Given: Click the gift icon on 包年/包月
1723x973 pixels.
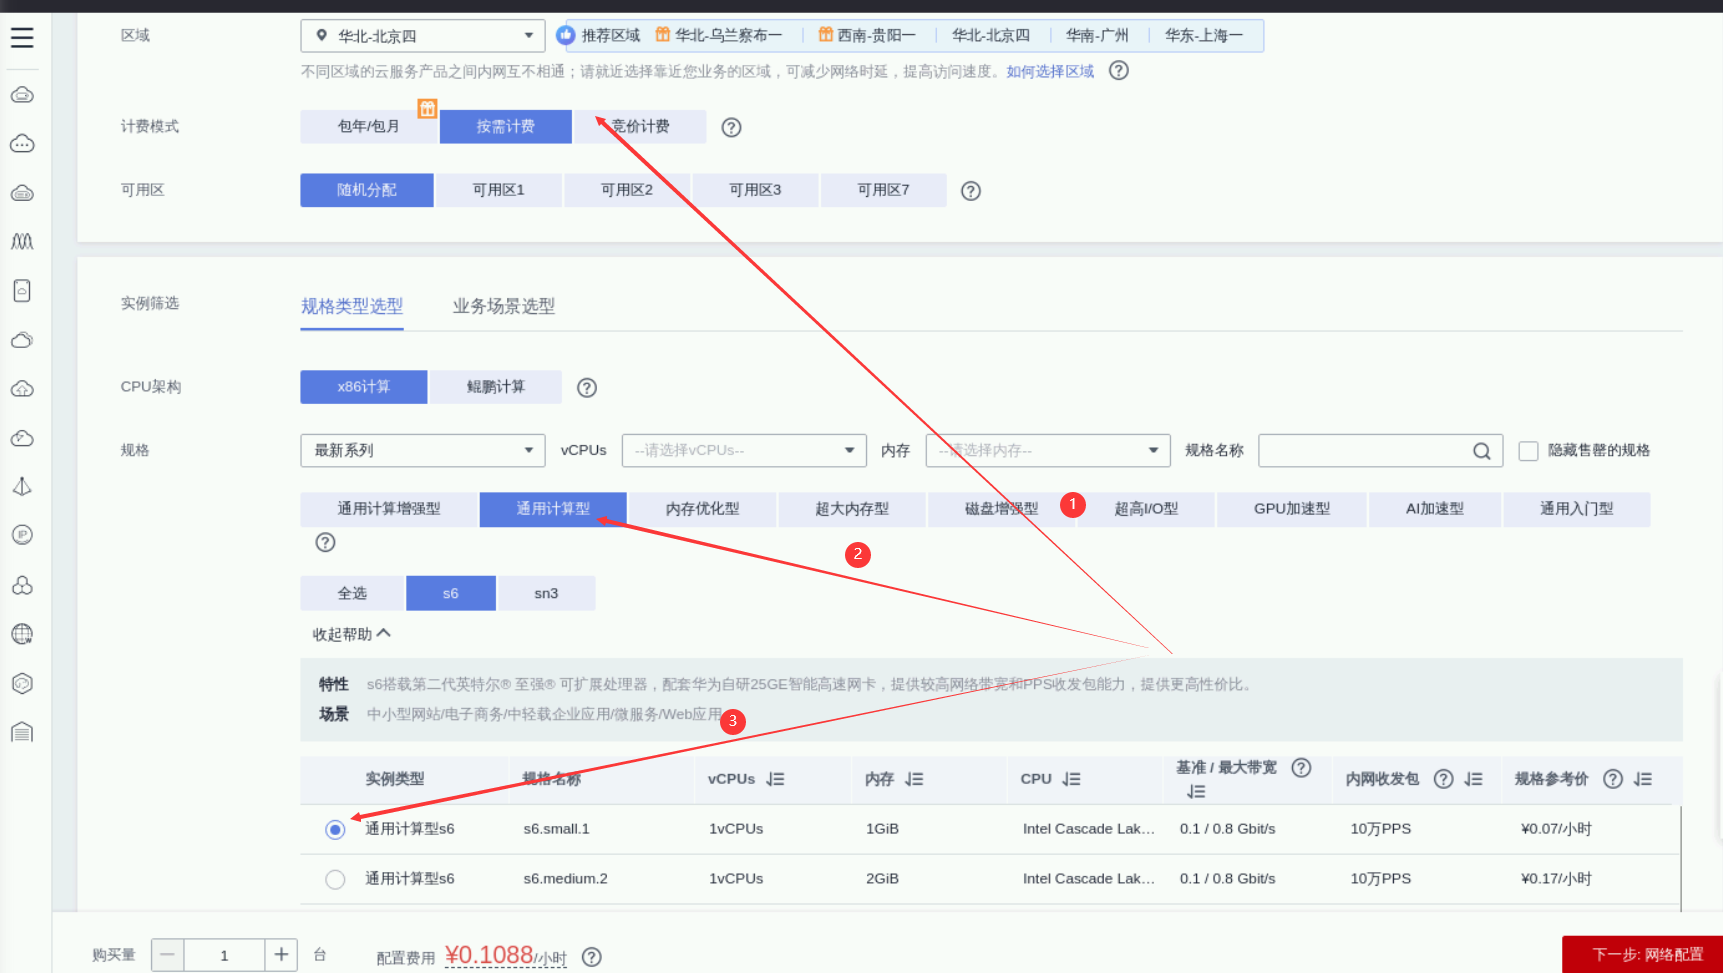Looking at the screenshot, I should 427,108.
